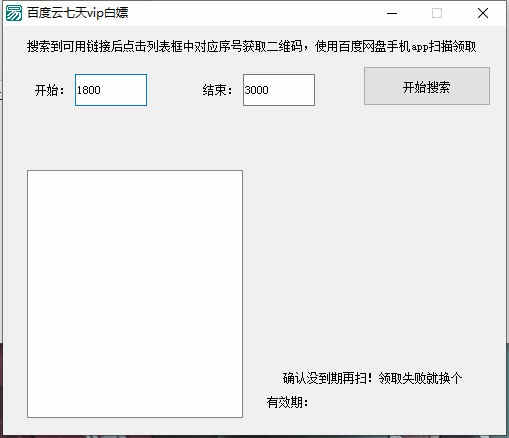Viewport: 509px width, 438px height.
Task: Click the blank value area after 有效期:
Action: [x=383, y=402]
